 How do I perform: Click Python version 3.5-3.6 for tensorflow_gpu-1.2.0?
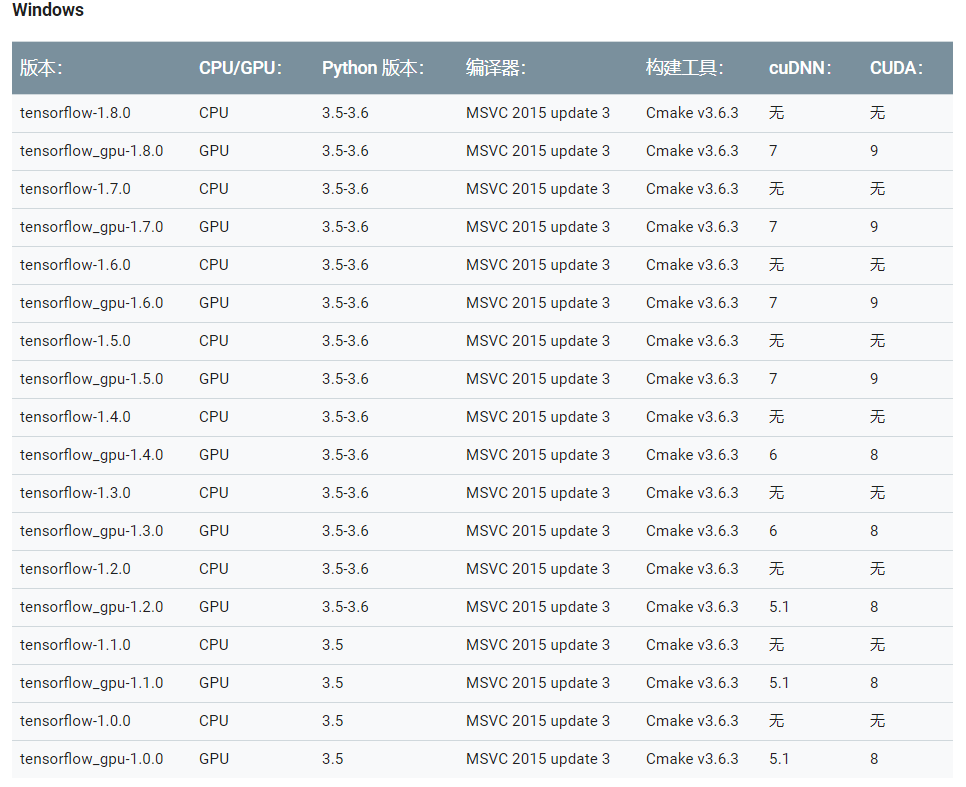(345, 607)
